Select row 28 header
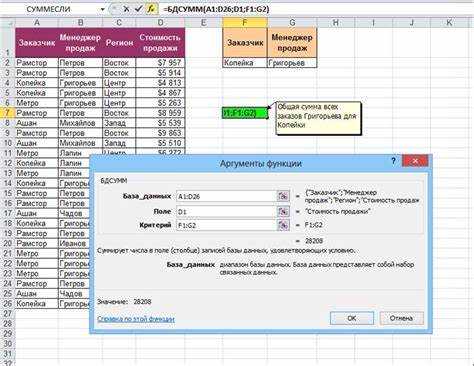This screenshot has height=366, width=474. pyautogui.click(x=7, y=323)
